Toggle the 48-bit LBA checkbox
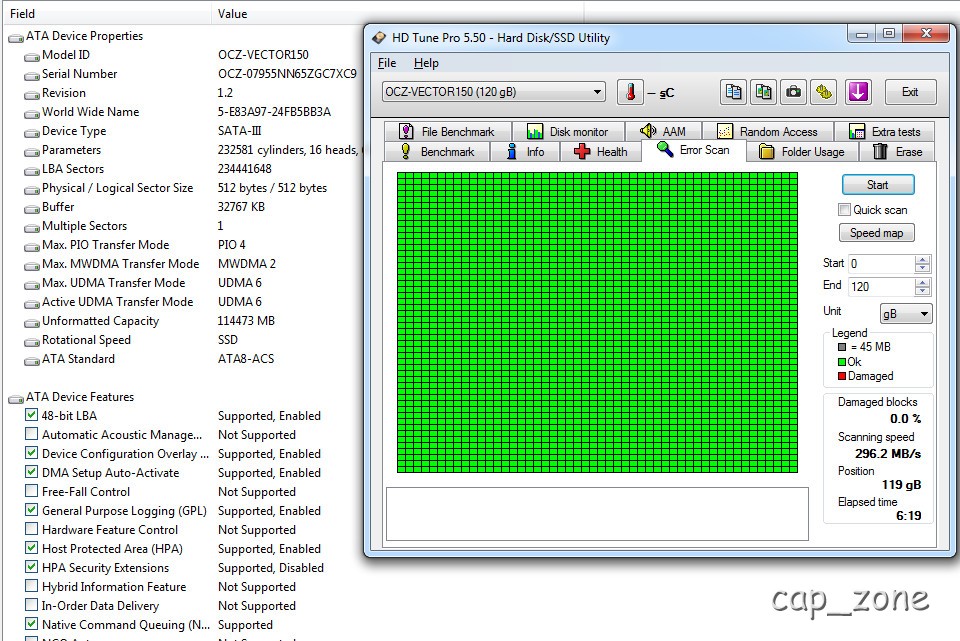This screenshot has width=960, height=641. (x=31, y=415)
